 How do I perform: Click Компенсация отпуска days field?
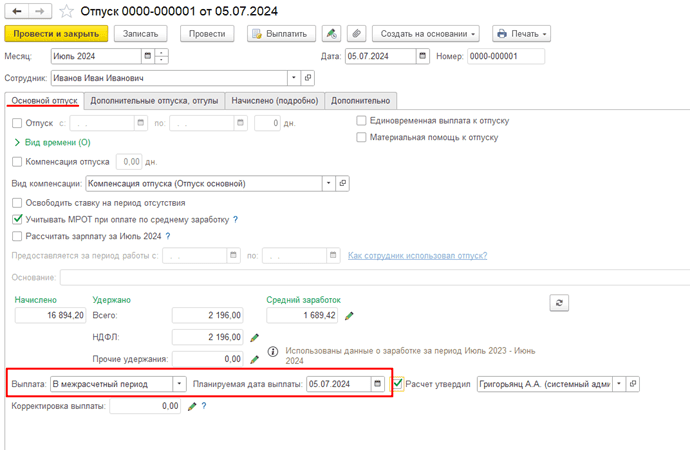[x=129, y=162]
